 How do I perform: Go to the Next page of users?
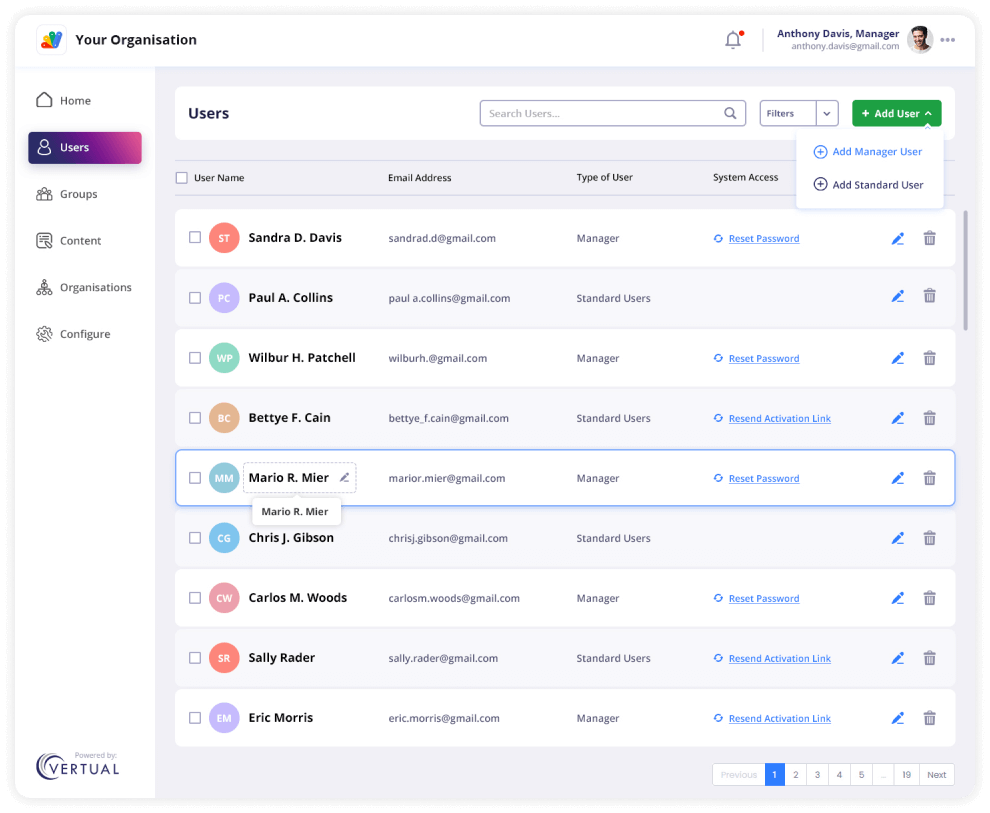(x=936, y=774)
